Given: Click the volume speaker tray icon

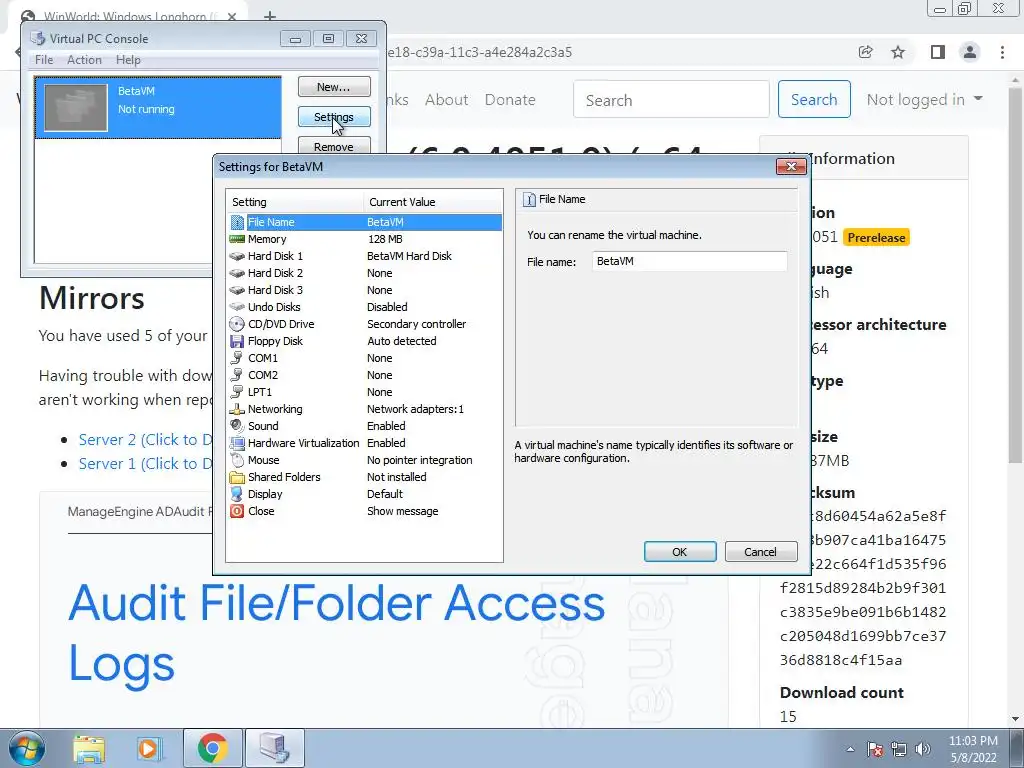Looking at the screenshot, I should [x=923, y=748].
